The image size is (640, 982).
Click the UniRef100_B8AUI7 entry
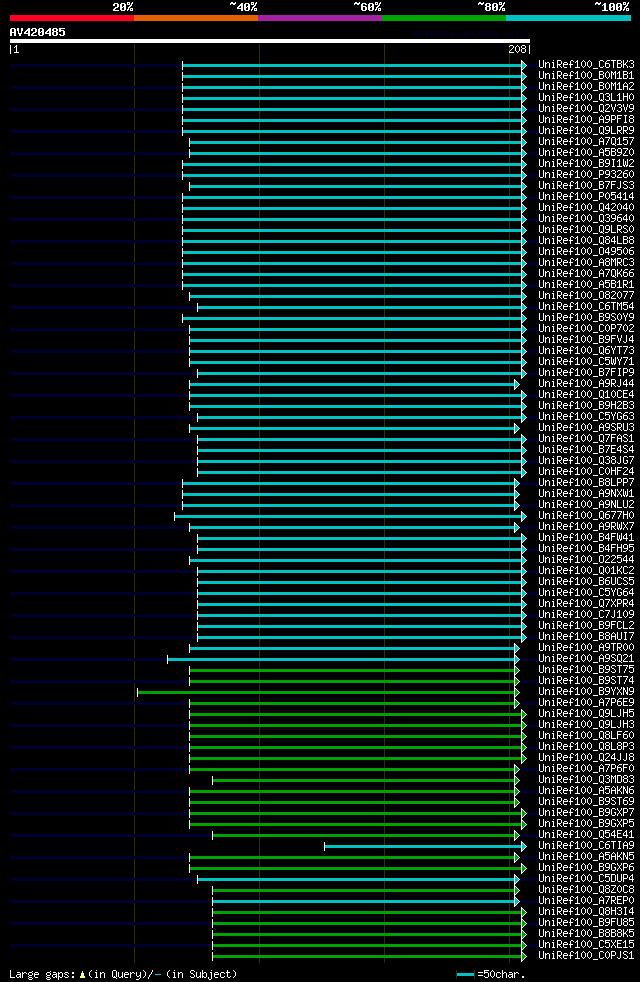(586, 637)
